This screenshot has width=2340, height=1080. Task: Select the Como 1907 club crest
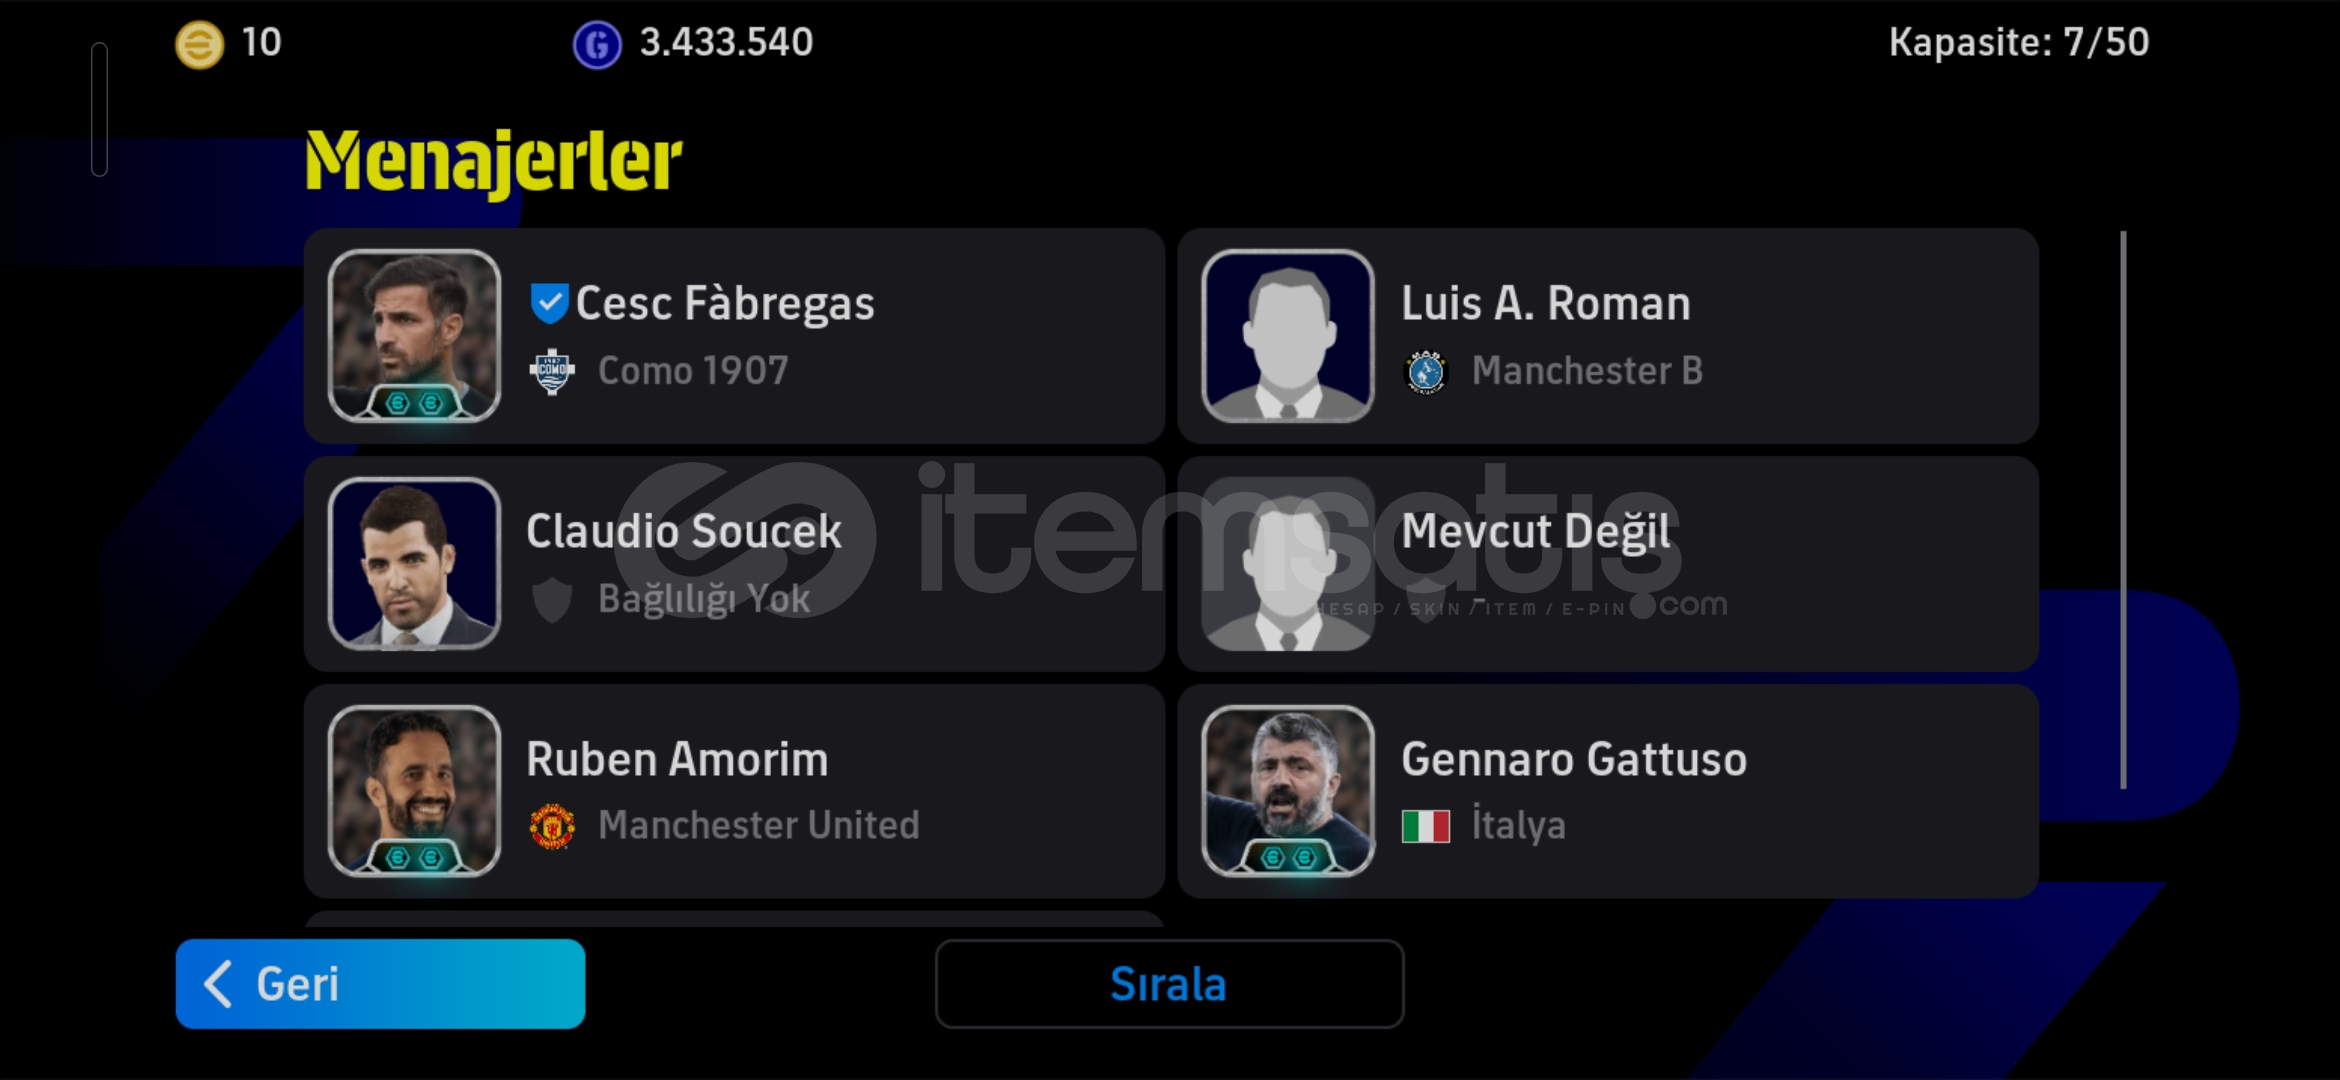(x=552, y=372)
